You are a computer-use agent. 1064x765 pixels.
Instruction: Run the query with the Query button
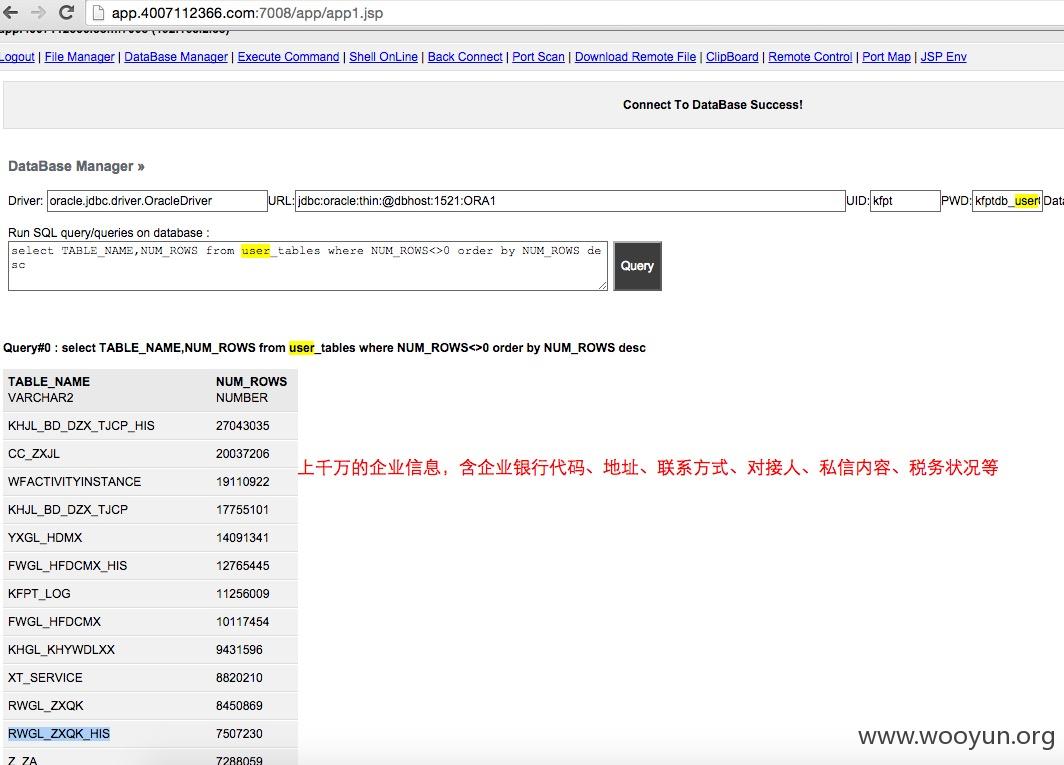point(637,266)
